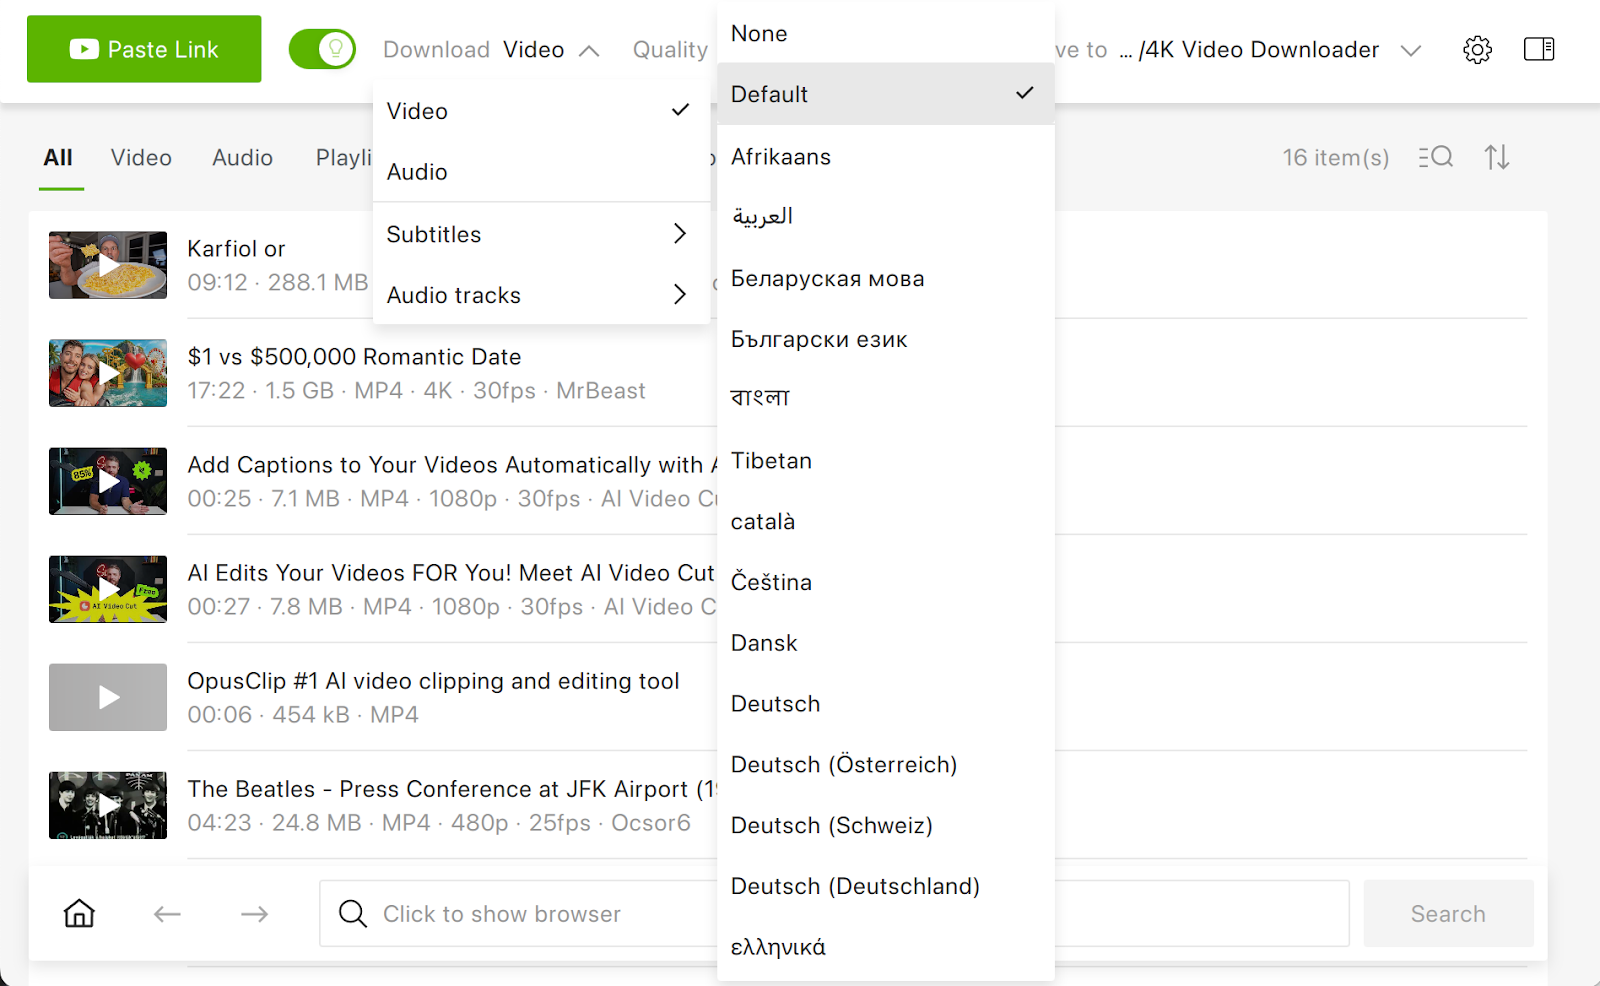Select Bengali subtitle language
Screen dimensions: 1600x986
point(886,398)
